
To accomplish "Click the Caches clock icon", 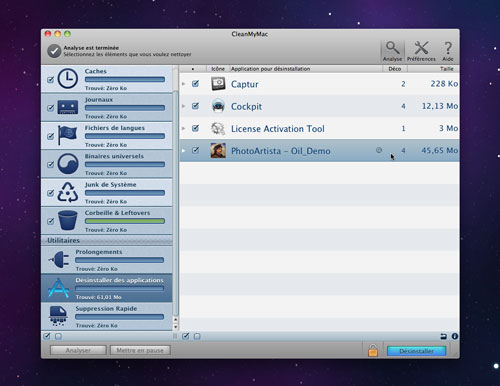I will pos(68,79).
